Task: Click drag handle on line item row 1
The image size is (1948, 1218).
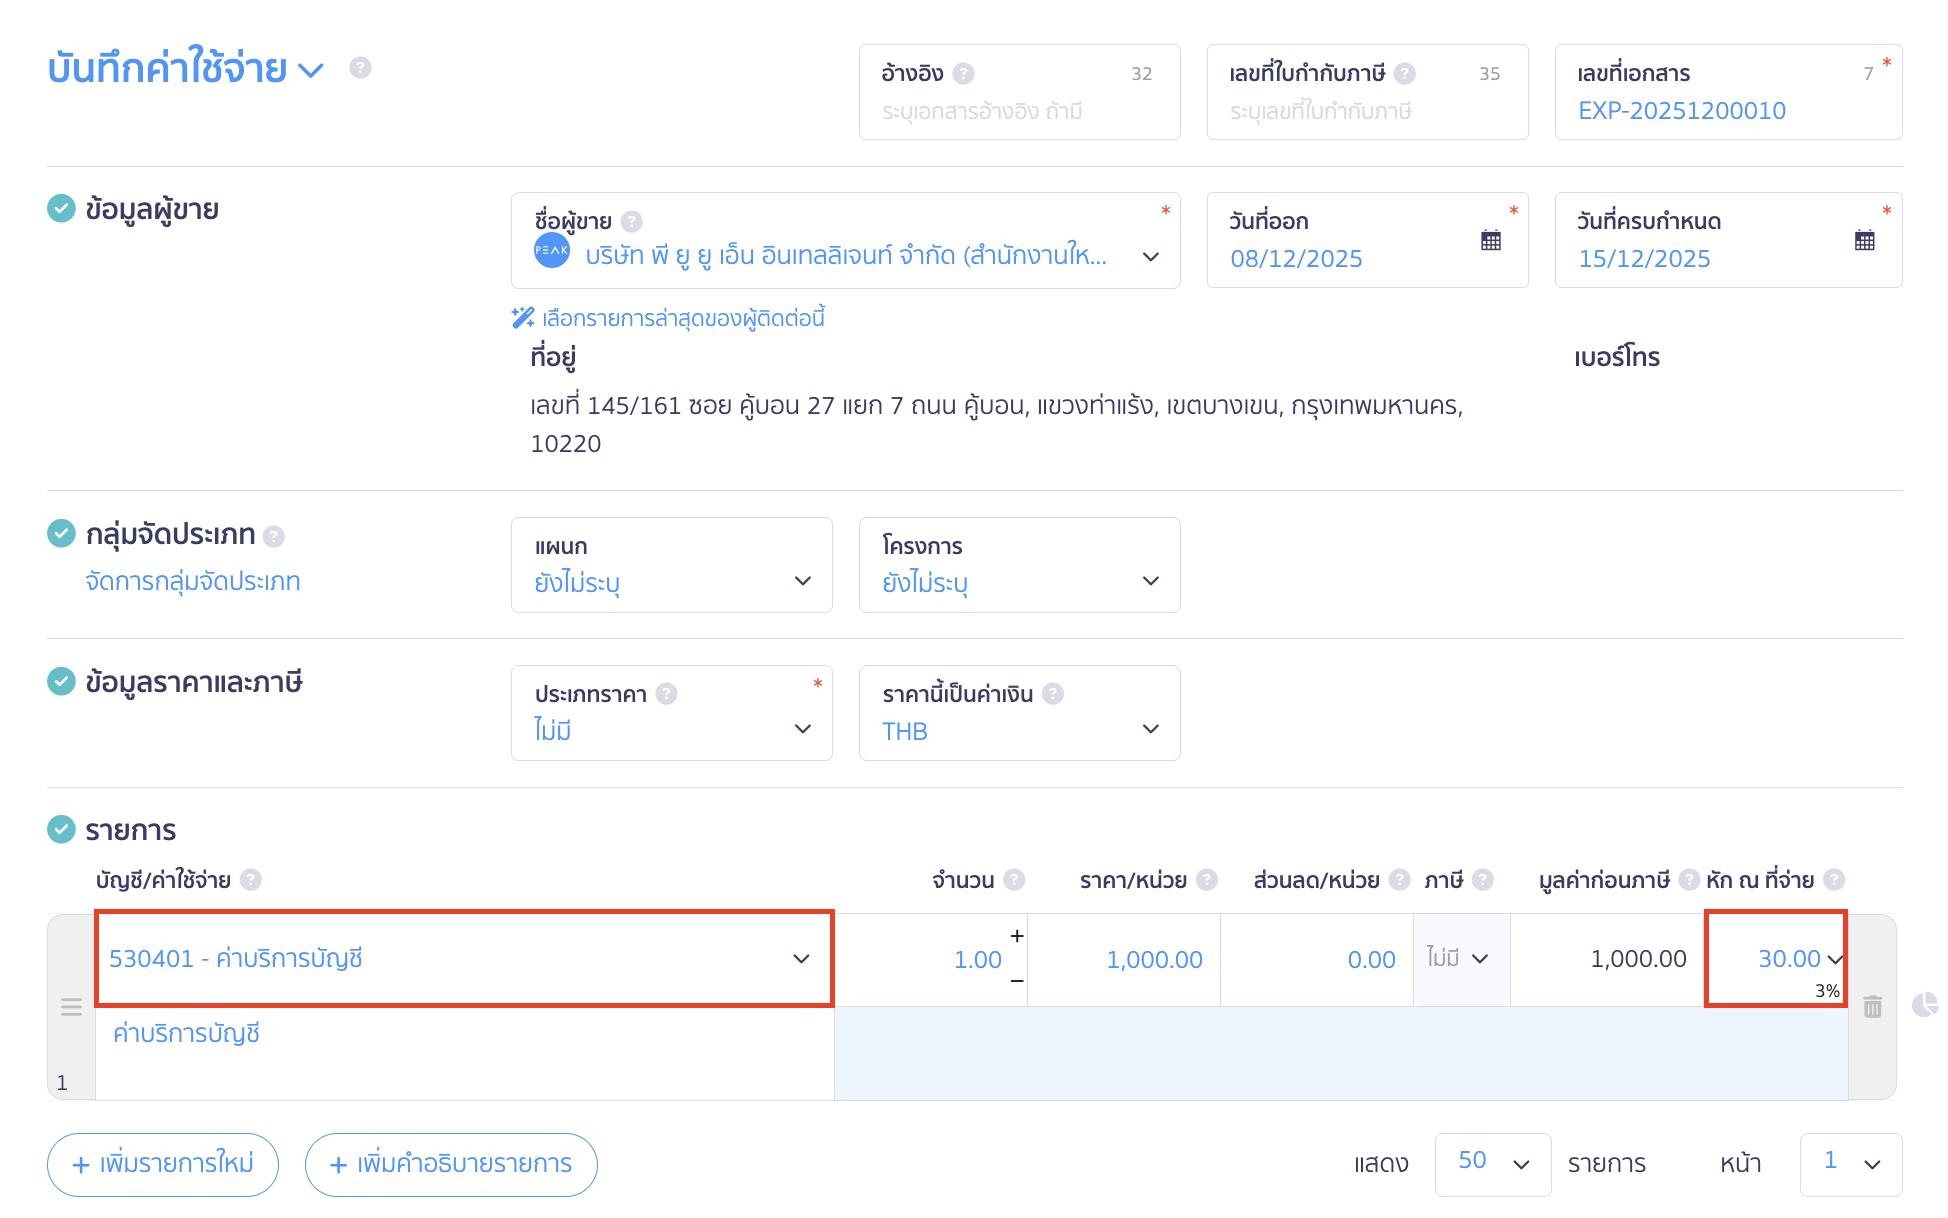Action: pyautogui.click(x=71, y=1007)
